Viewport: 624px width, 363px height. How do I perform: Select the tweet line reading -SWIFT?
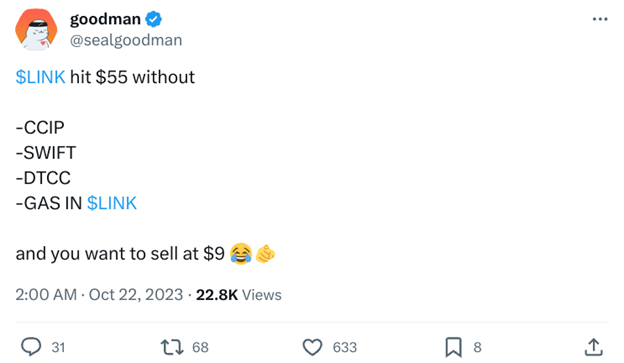pos(46,153)
